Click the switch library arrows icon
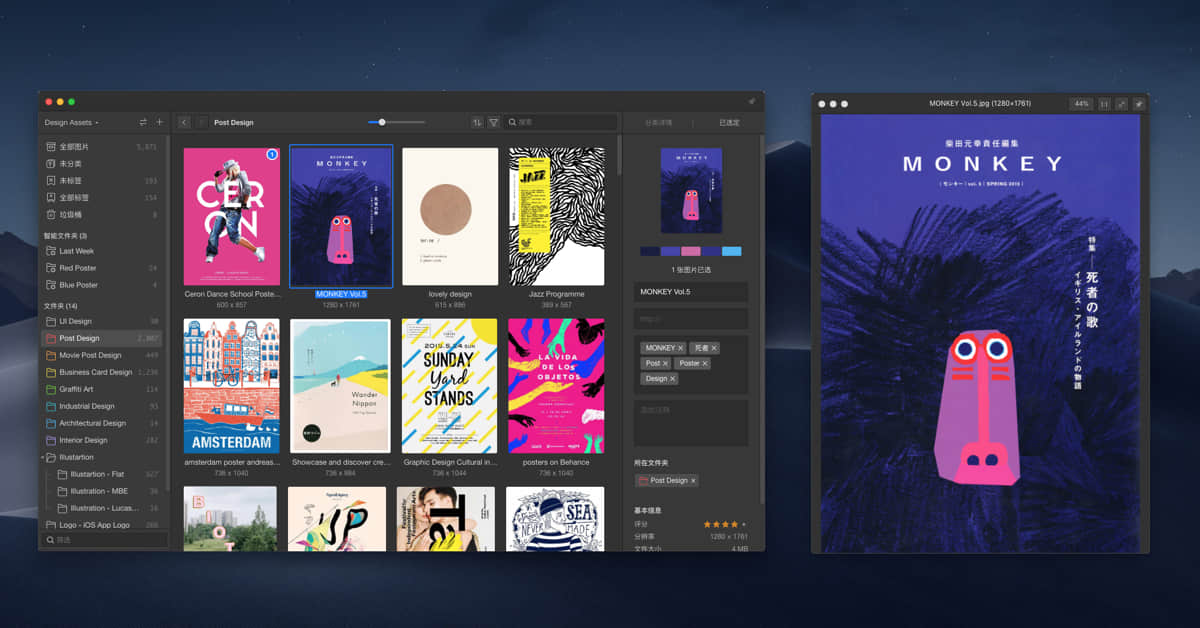This screenshot has width=1200, height=628. [143, 122]
